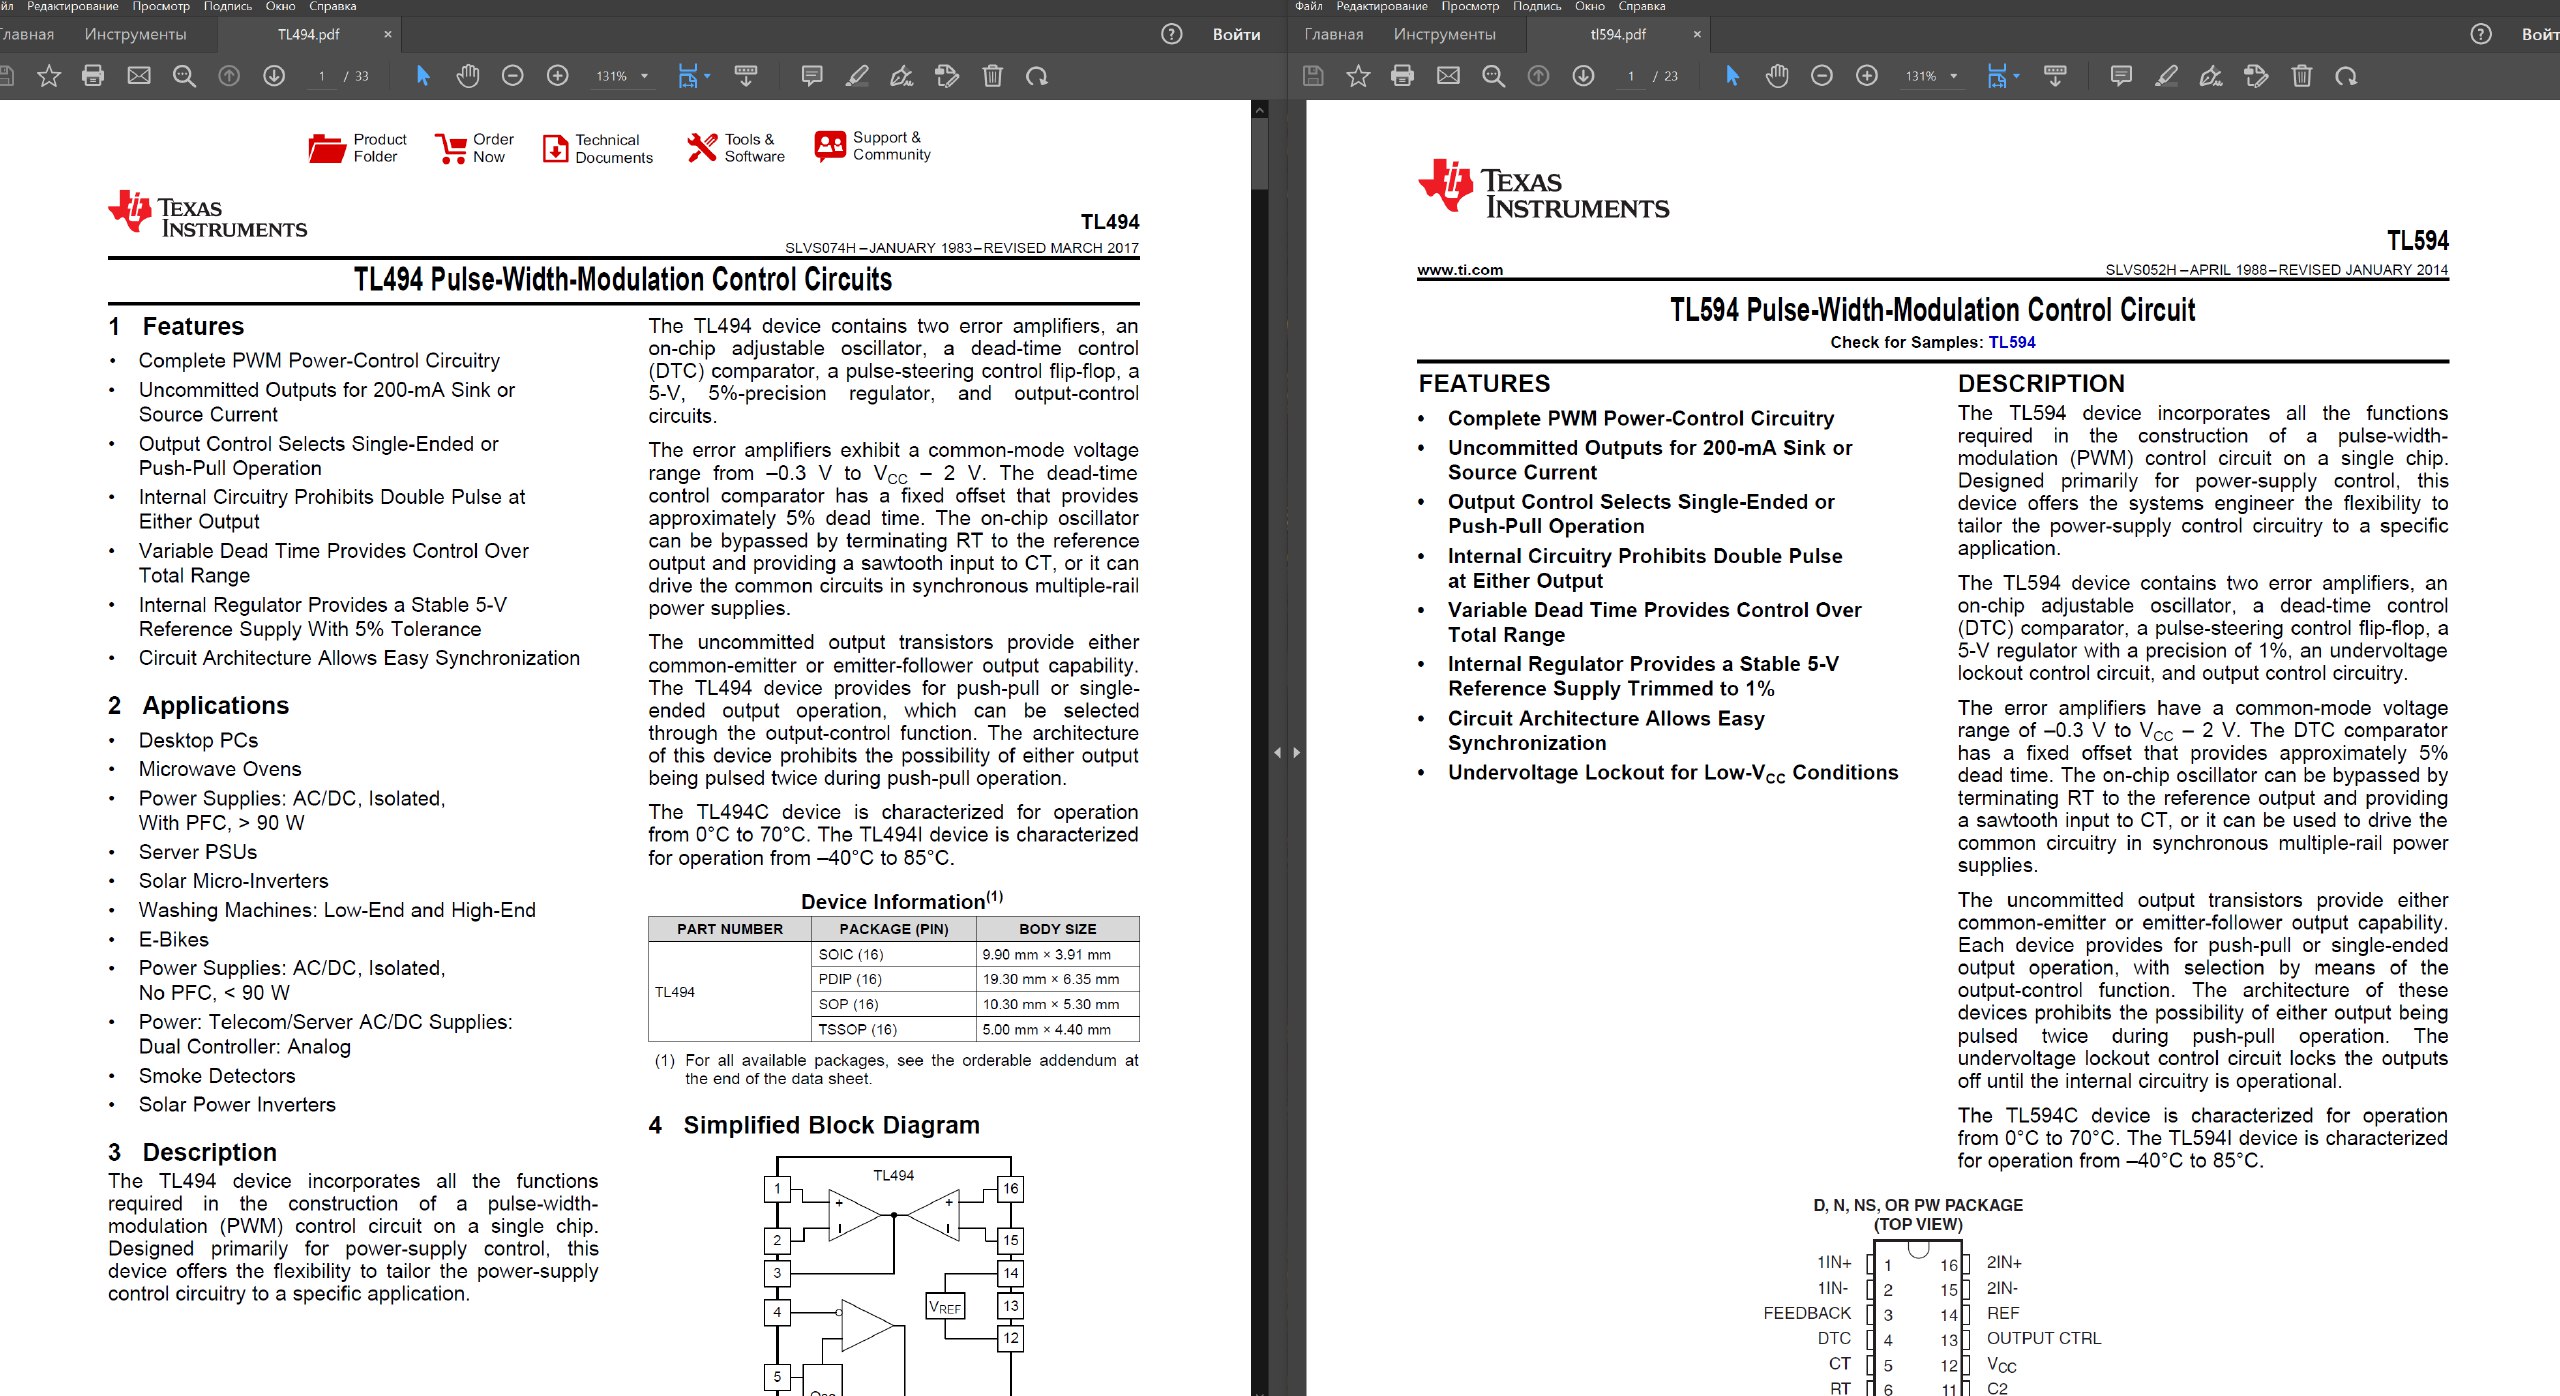This screenshot has height=1396, width=2560.
Task: Switch to Инструменты tab in TL494 window
Action: coord(135,34)
